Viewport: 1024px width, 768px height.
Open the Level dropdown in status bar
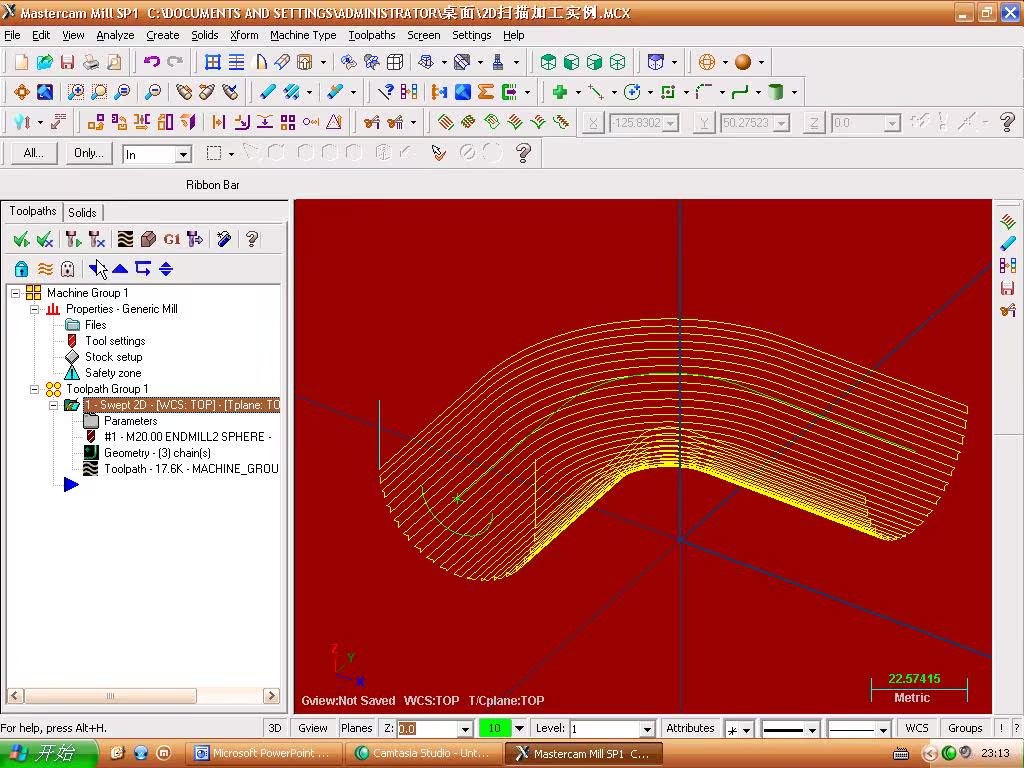point(647,729)
